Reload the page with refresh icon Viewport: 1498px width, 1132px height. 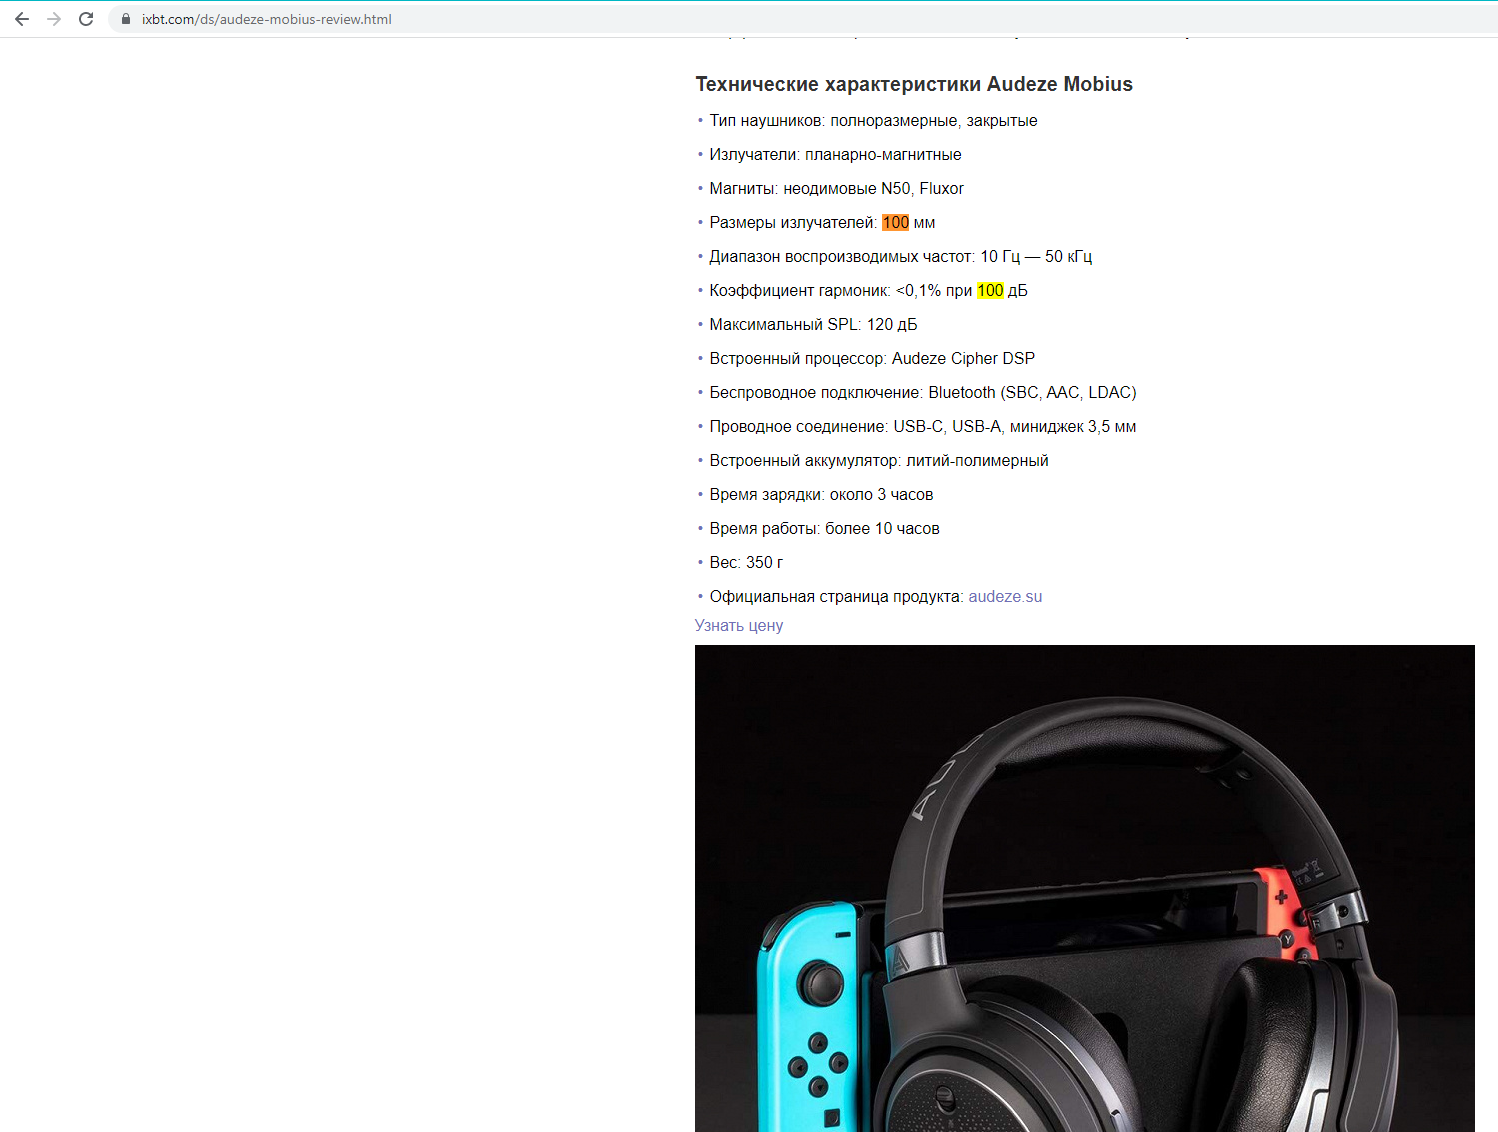pyautogui.click(x=86, y=19)
